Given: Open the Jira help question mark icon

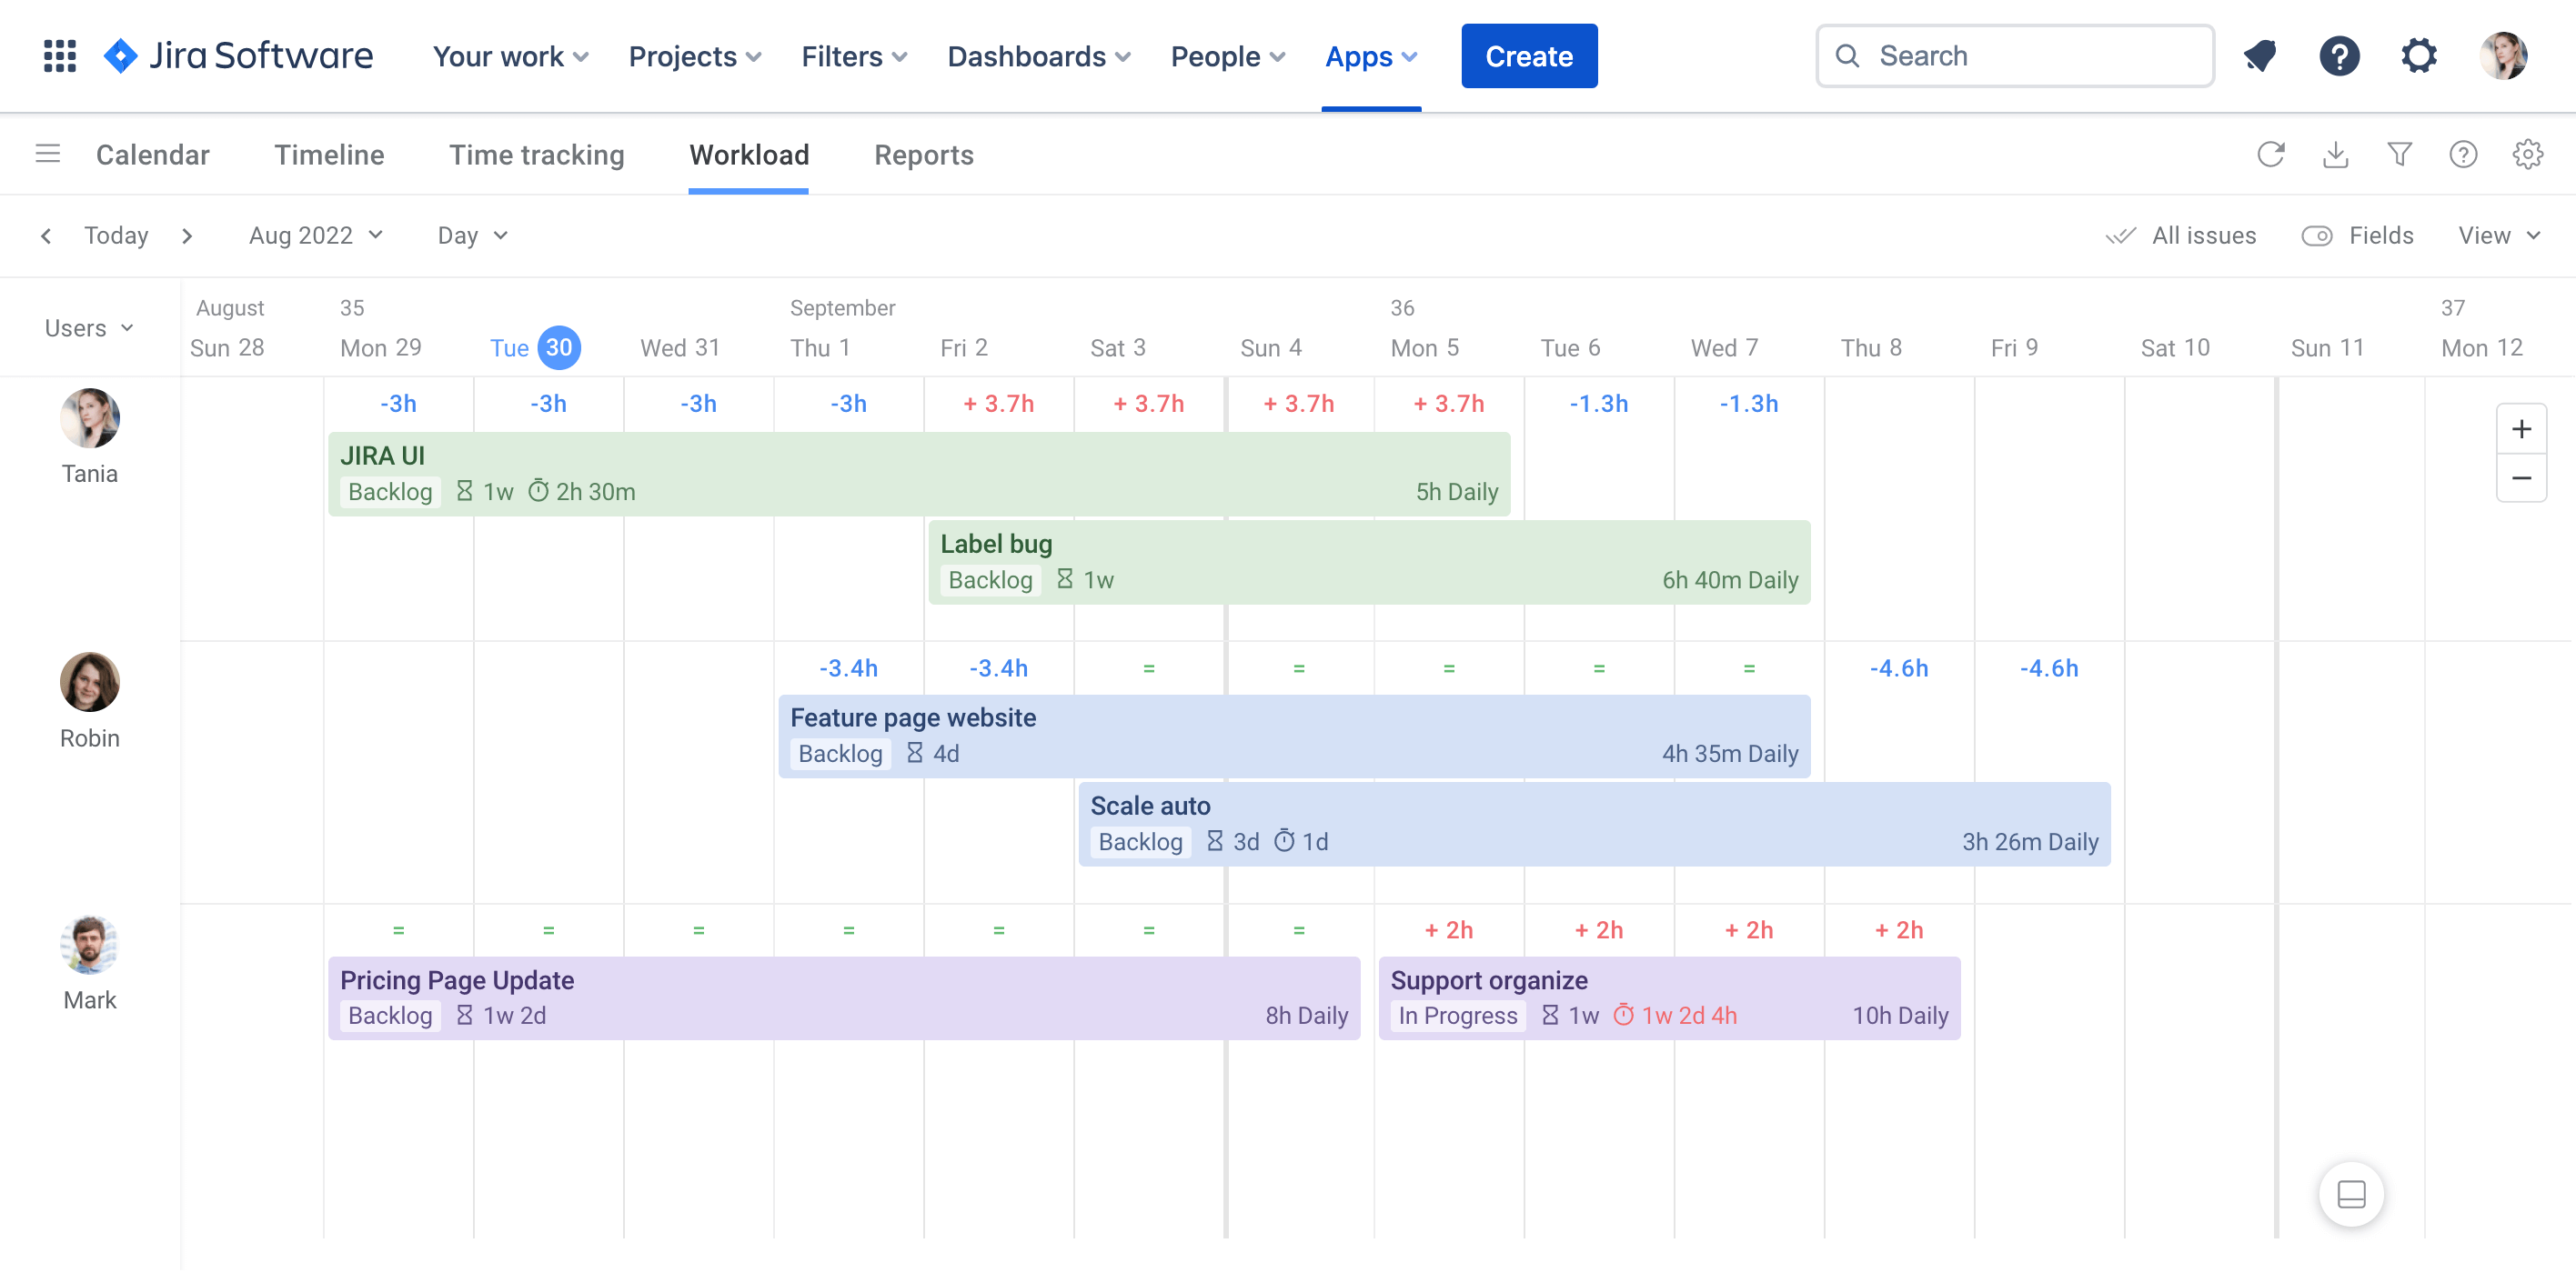Looking at the screenshot, I should (x=2339, y=56).
